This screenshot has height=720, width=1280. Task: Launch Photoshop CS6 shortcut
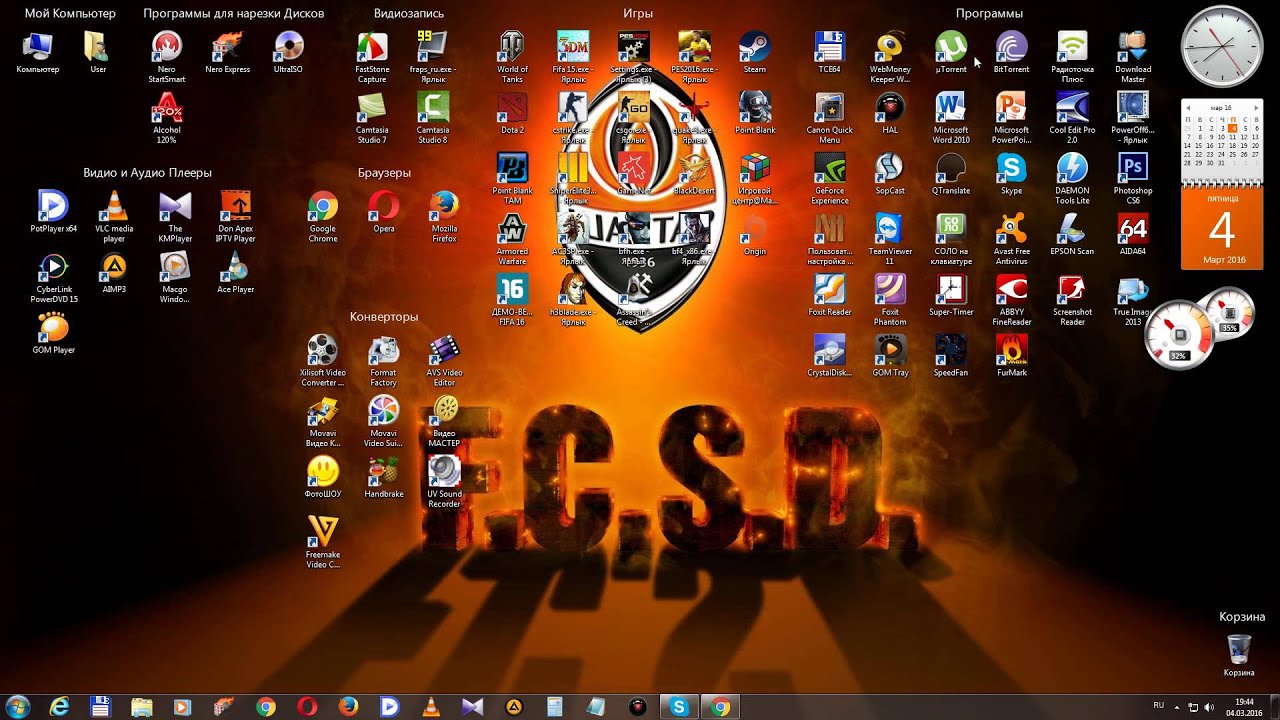tap(1133, 179)
